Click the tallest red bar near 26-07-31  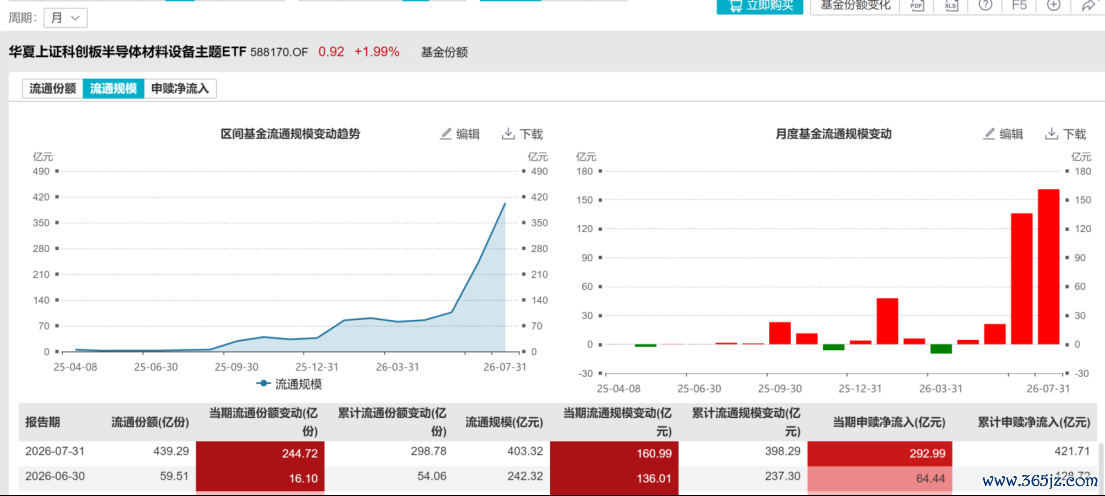pyautogui.click(x=1049, y=266)
